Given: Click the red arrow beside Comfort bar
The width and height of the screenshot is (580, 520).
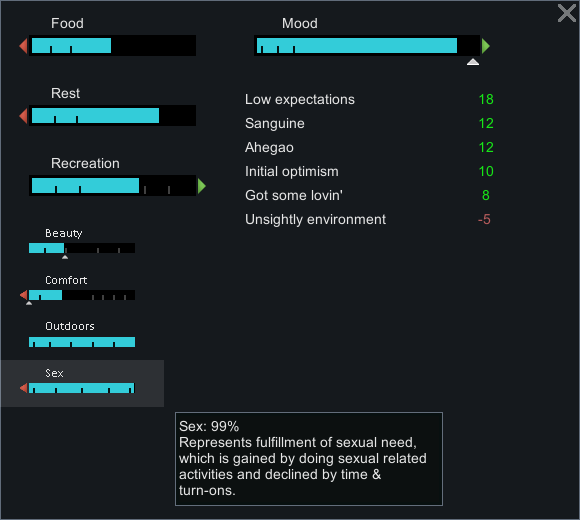Looking at the screenshot, I should (x=24, y=295).
